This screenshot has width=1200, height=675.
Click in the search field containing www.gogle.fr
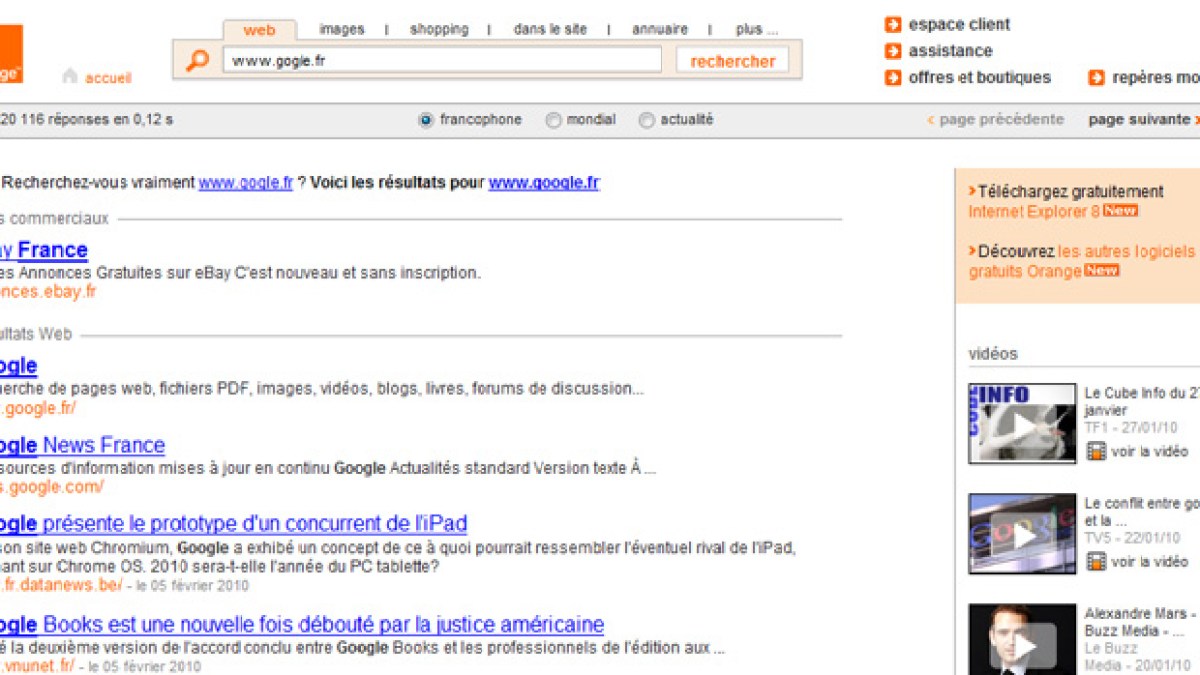442,60
